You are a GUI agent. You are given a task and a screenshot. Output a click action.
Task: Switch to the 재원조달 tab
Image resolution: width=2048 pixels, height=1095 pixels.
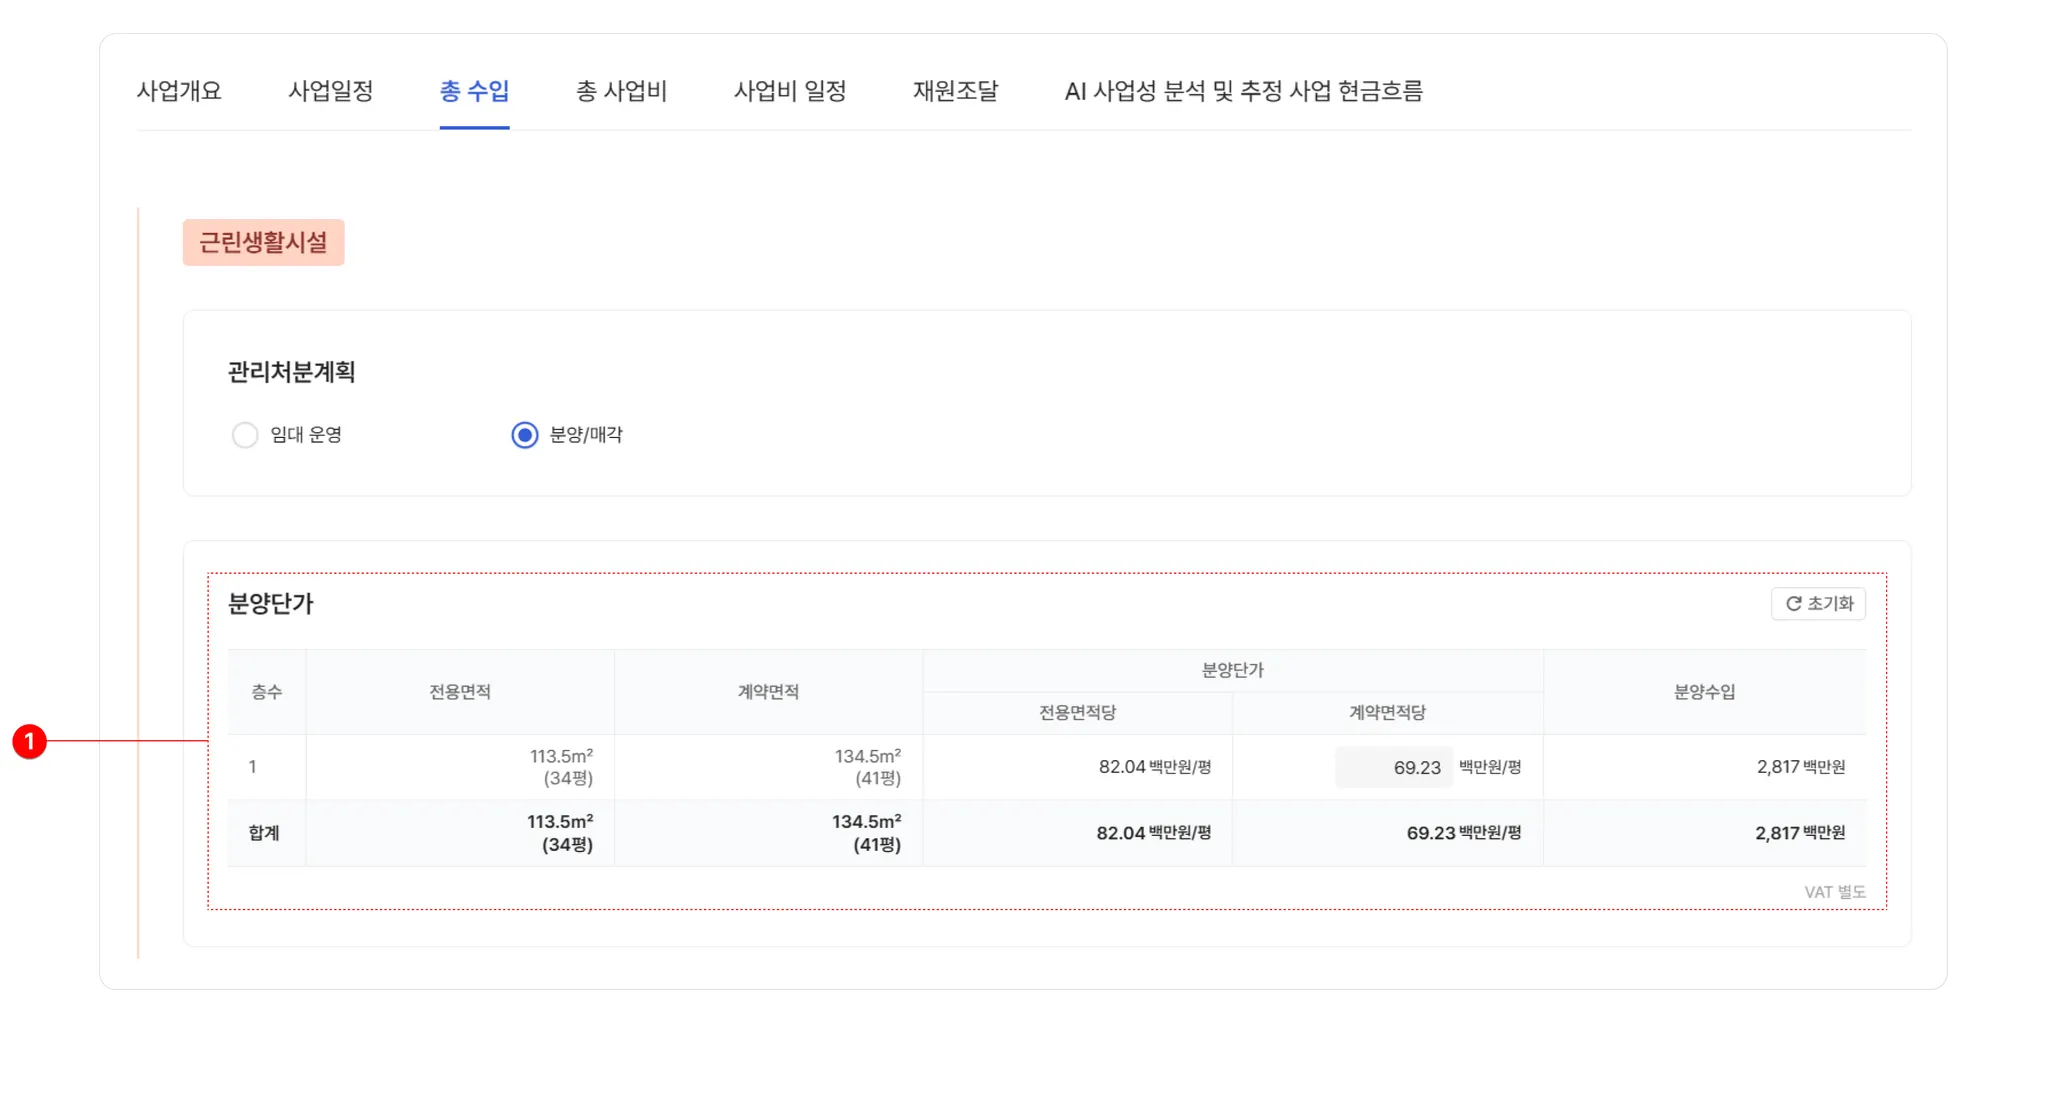(955, 91)
